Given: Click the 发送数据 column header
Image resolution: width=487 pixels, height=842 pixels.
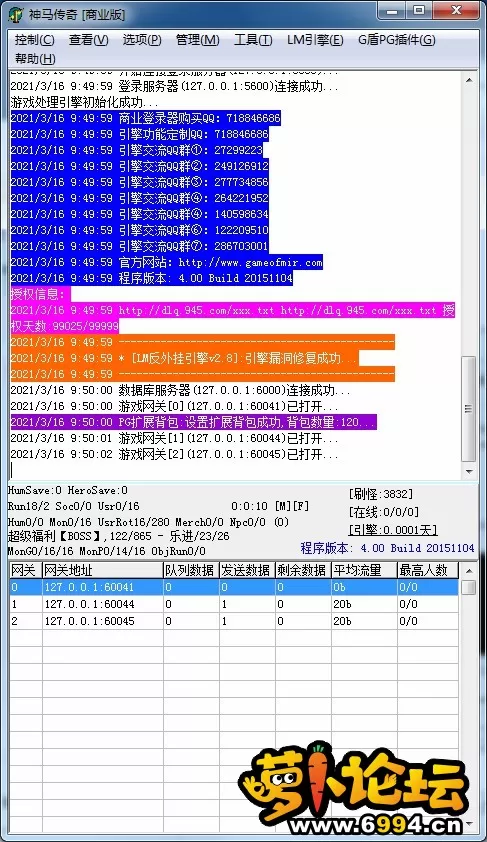Looking at the screenshot, I should point(246,570).
